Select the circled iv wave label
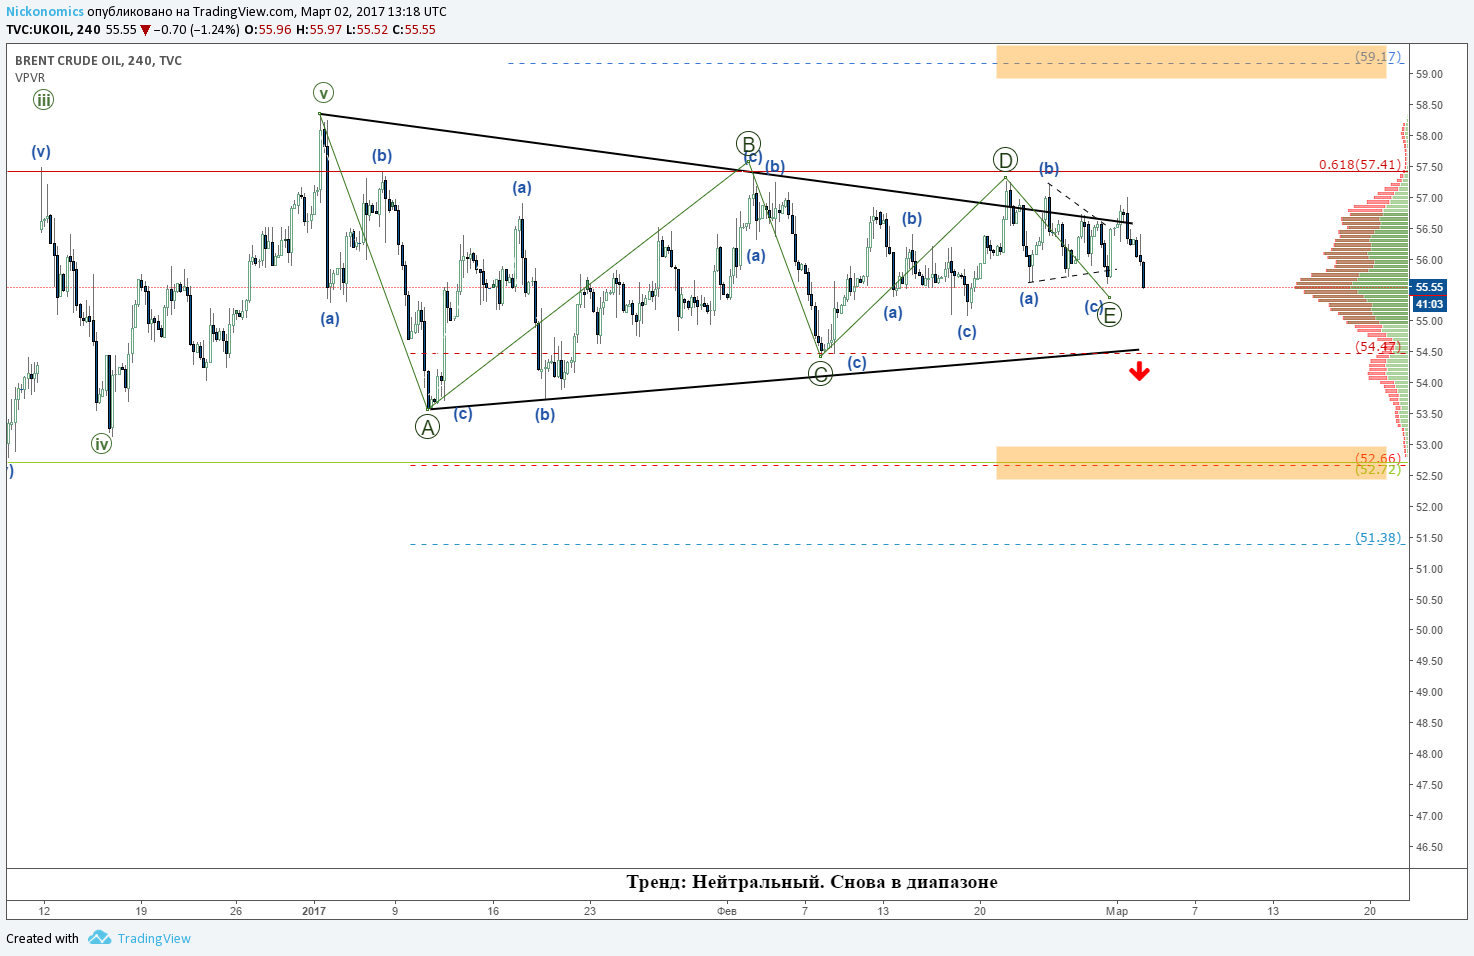 tap(101, 444)
